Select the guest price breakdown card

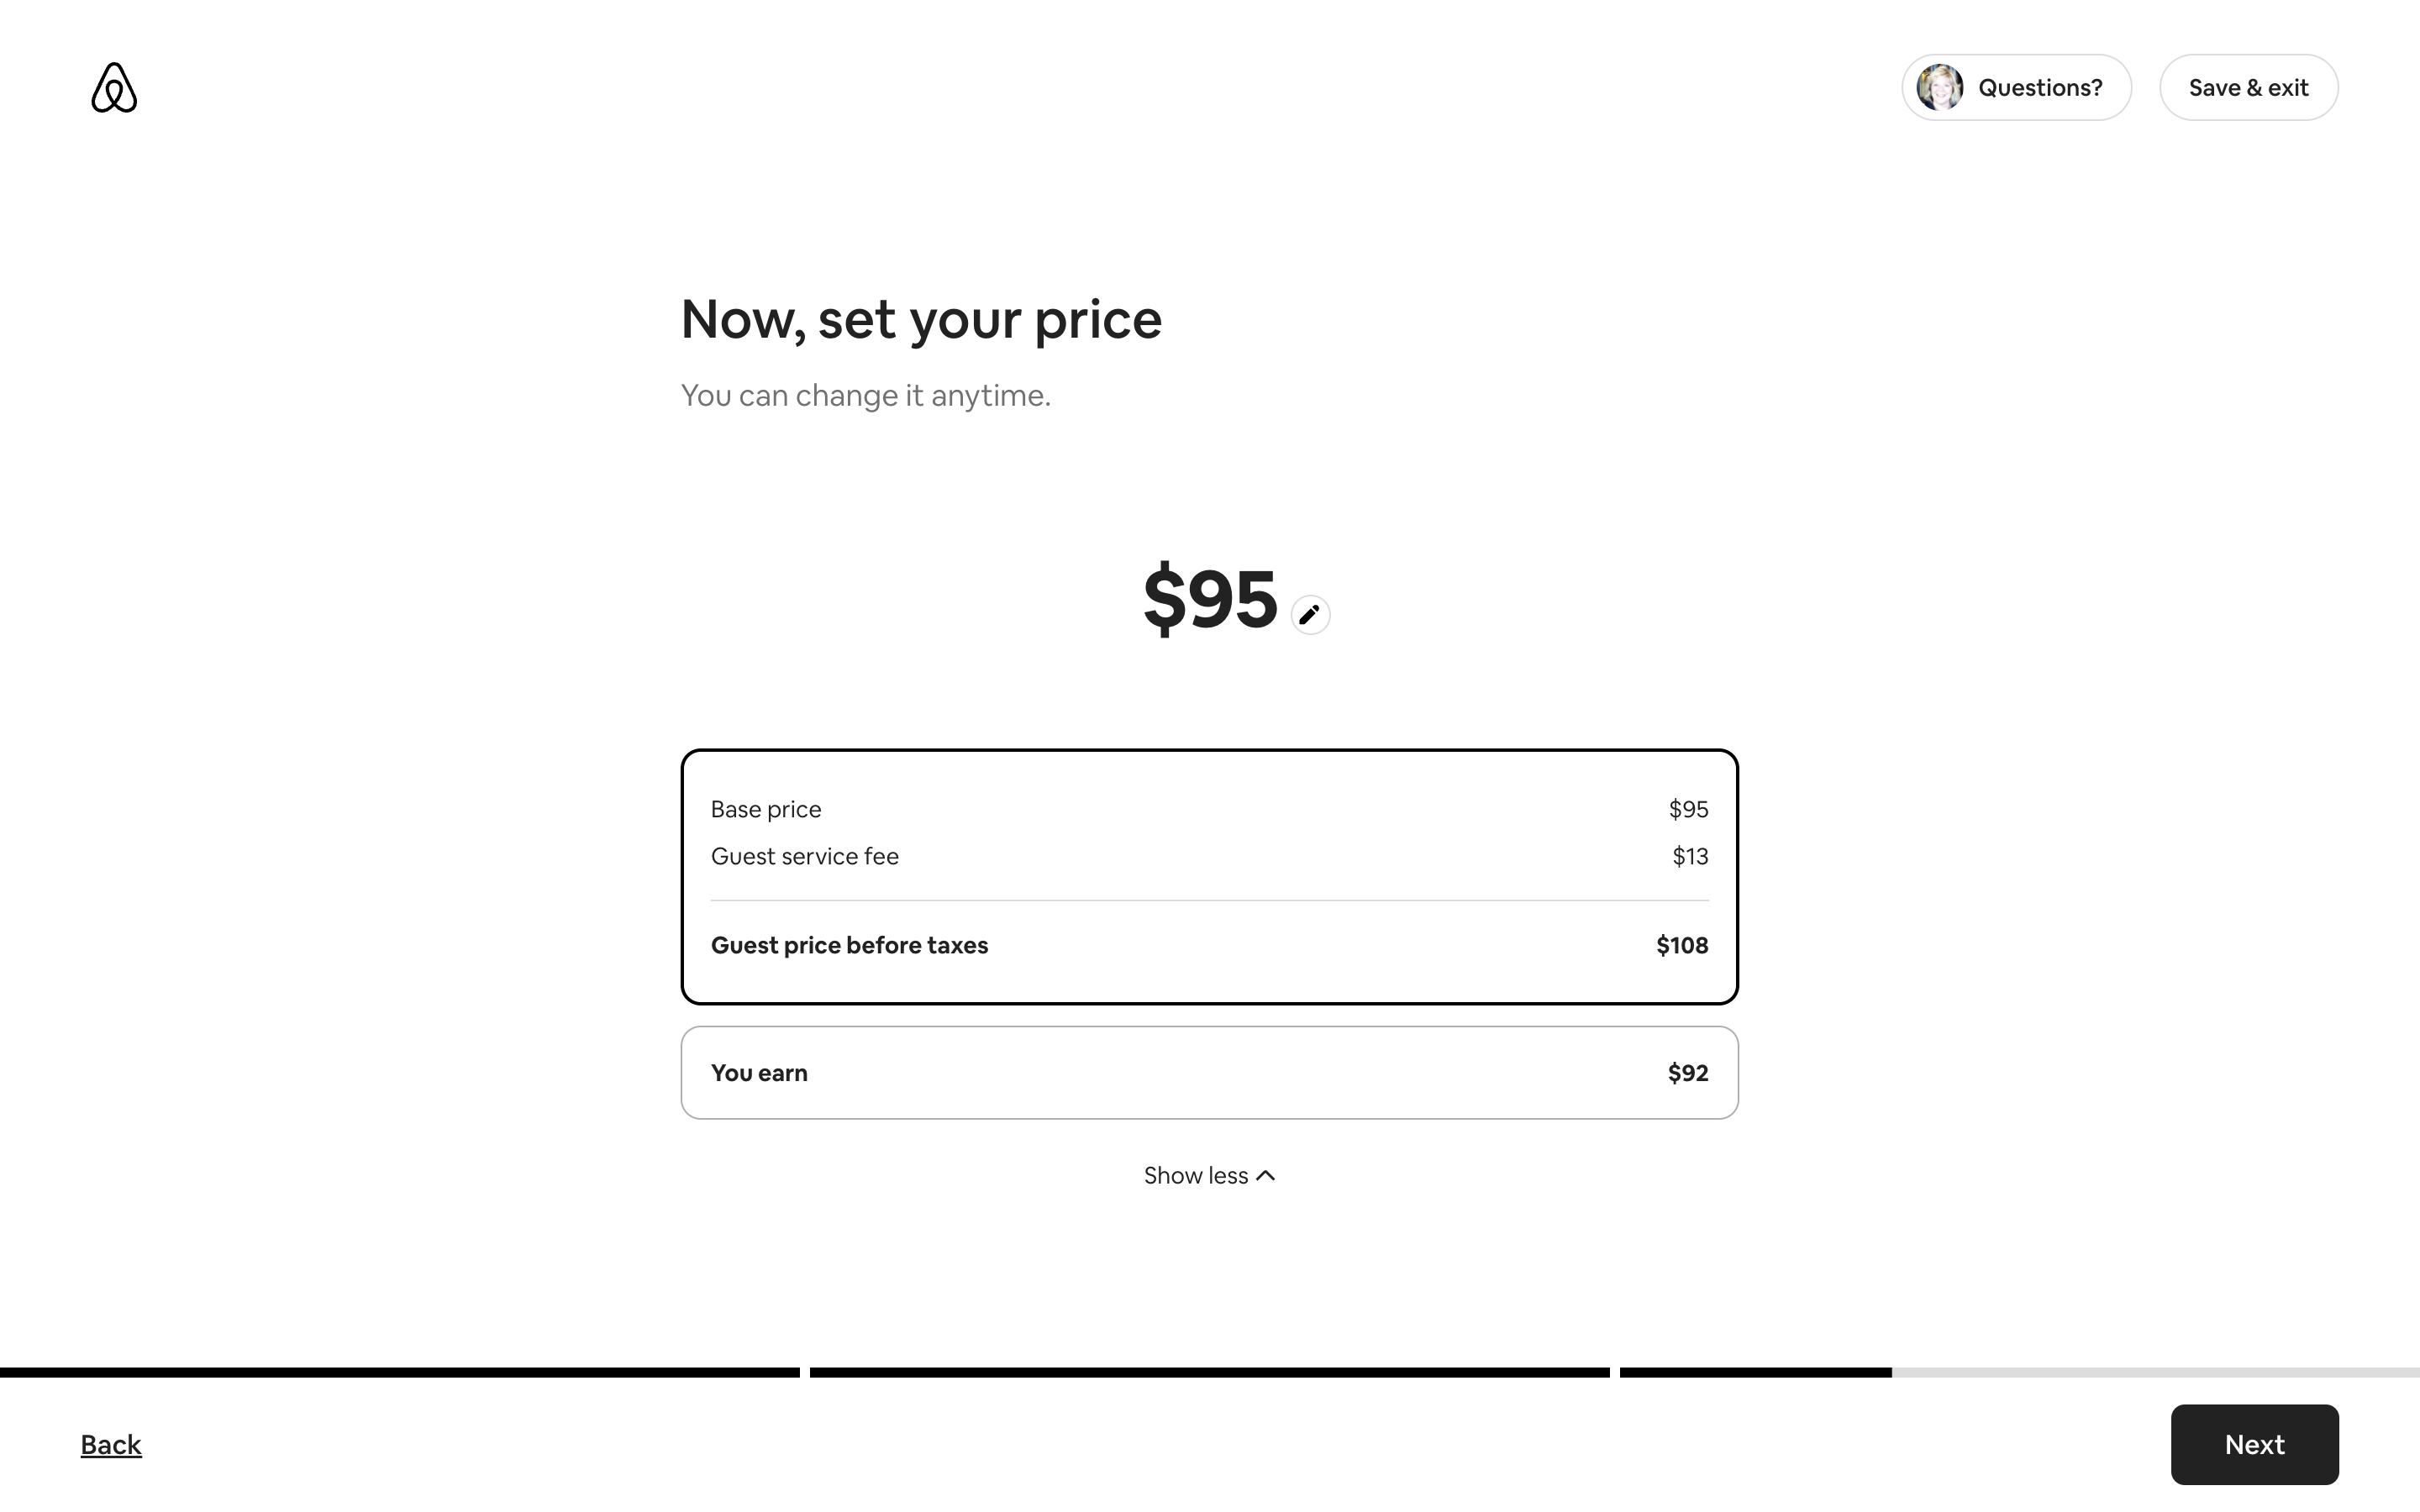tap(1210, 876)
